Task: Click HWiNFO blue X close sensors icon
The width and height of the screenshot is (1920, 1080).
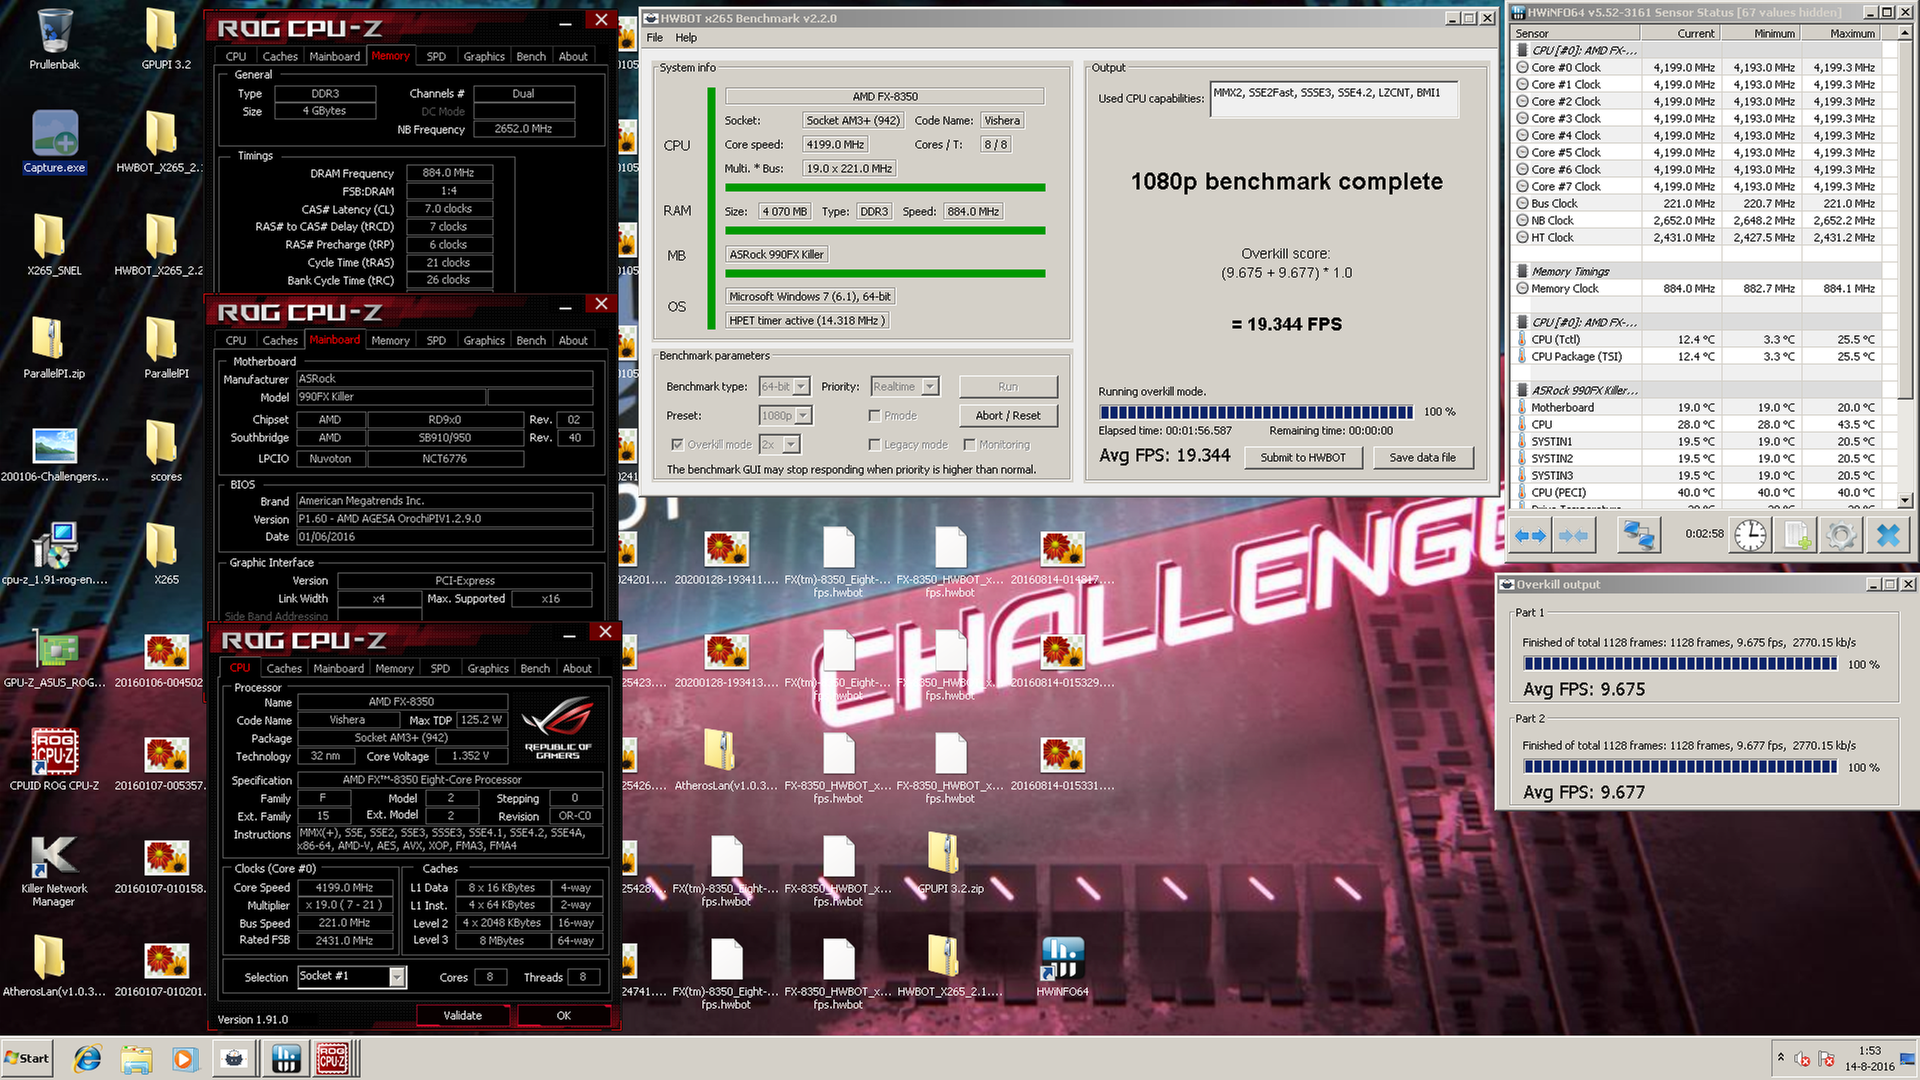Action: 1888,536
